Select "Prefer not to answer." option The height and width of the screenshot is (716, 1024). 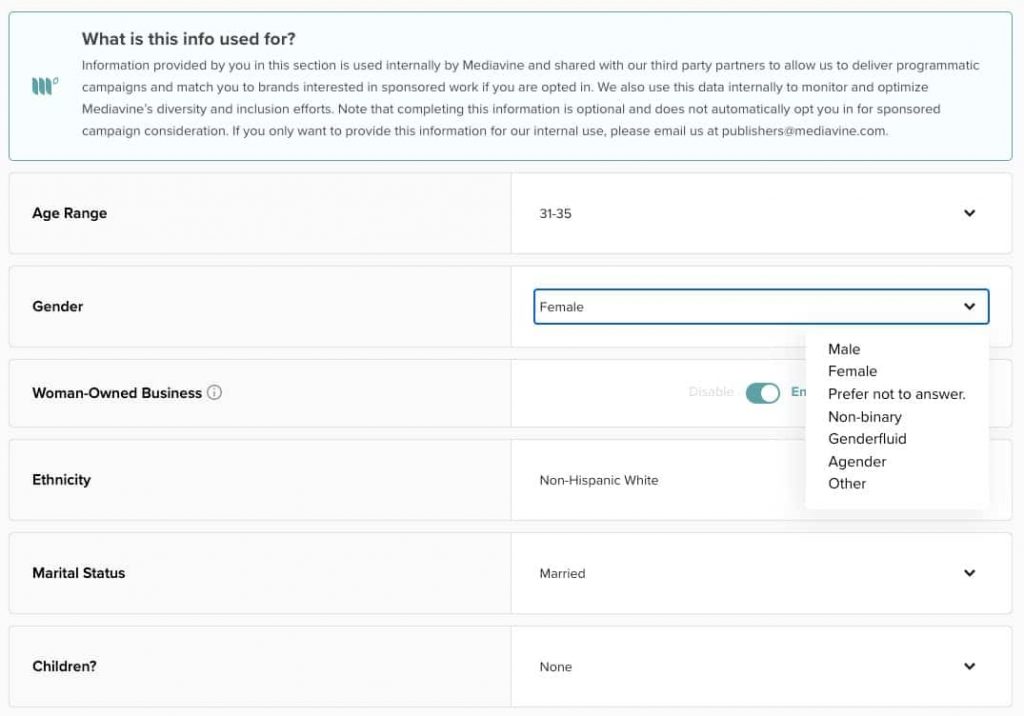897,394
